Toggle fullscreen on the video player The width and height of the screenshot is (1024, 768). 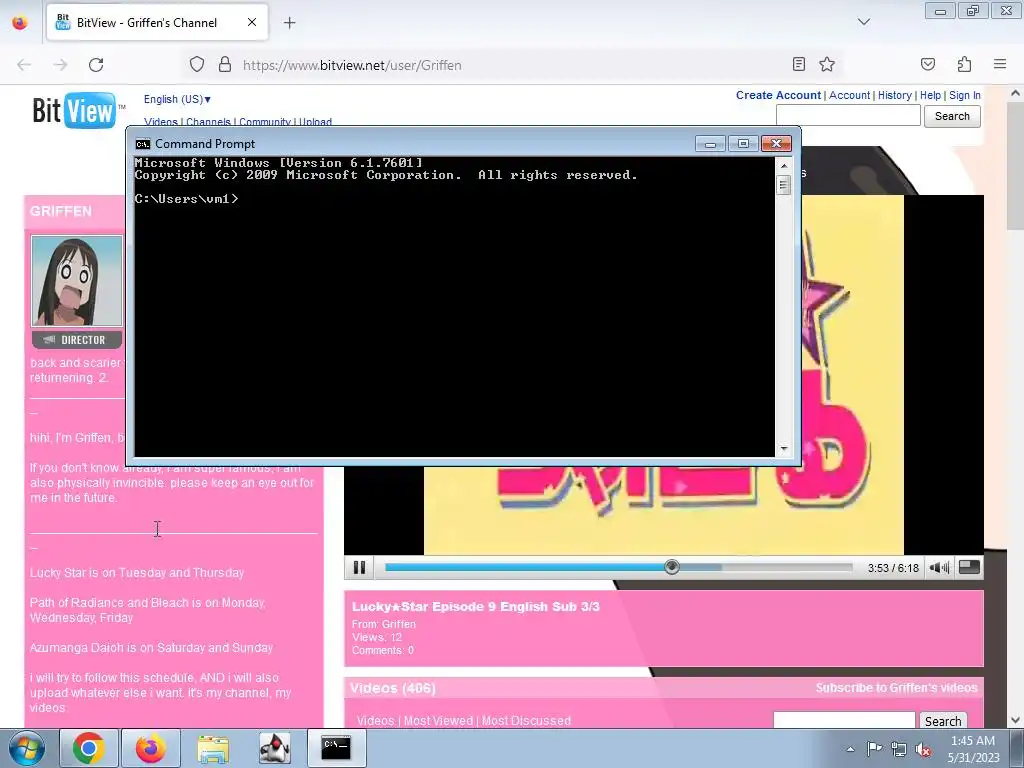969,567
